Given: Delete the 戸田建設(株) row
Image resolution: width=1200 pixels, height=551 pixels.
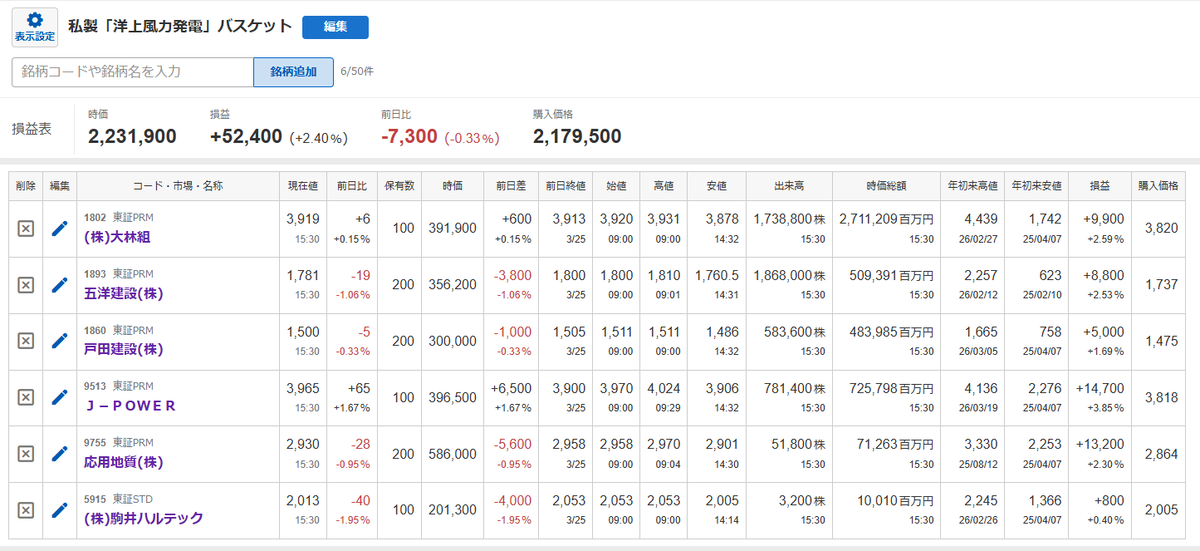Looking at the screenshot, I should [26, 341].
